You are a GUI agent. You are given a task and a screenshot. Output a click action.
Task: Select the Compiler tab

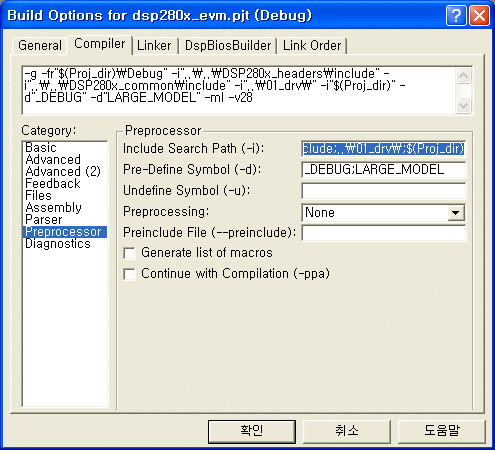click(x=100, y=44)
